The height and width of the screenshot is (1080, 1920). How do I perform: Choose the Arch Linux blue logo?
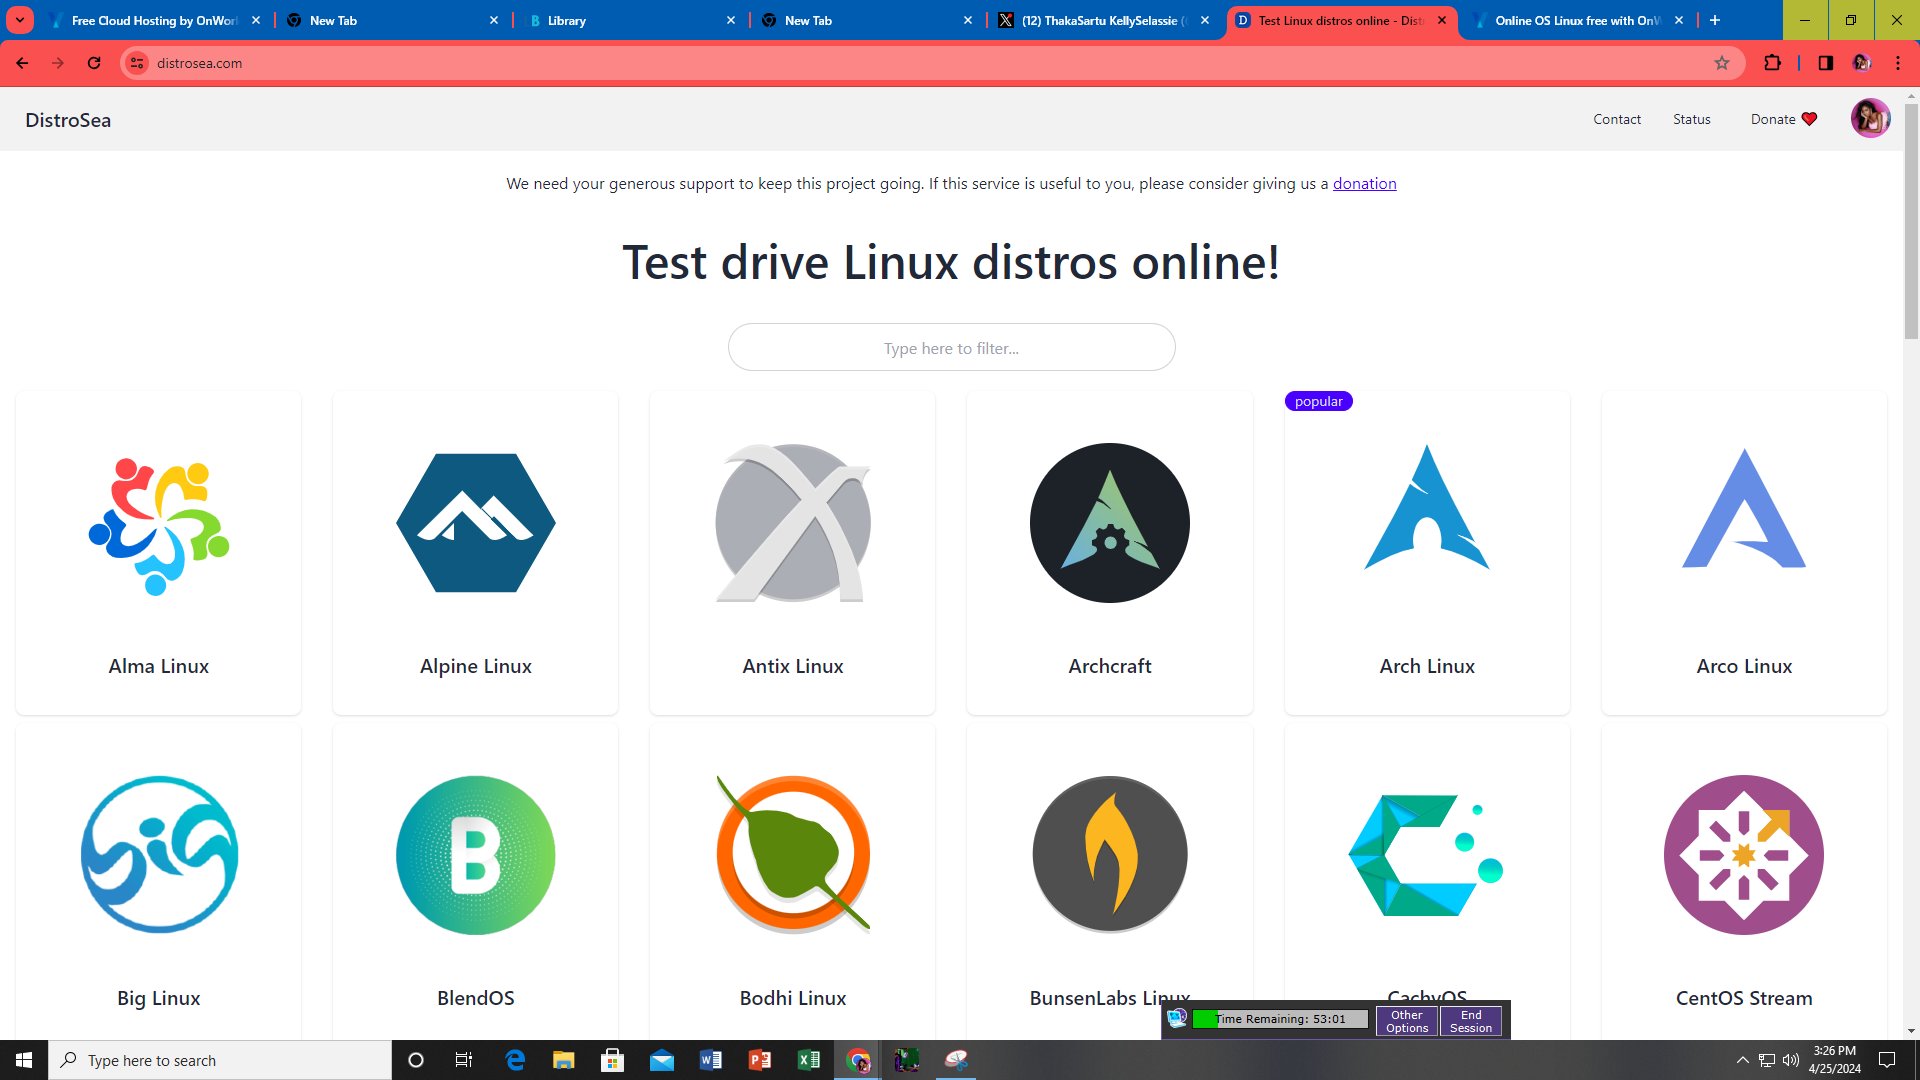pyautogui.click(x=1427, y=508)
